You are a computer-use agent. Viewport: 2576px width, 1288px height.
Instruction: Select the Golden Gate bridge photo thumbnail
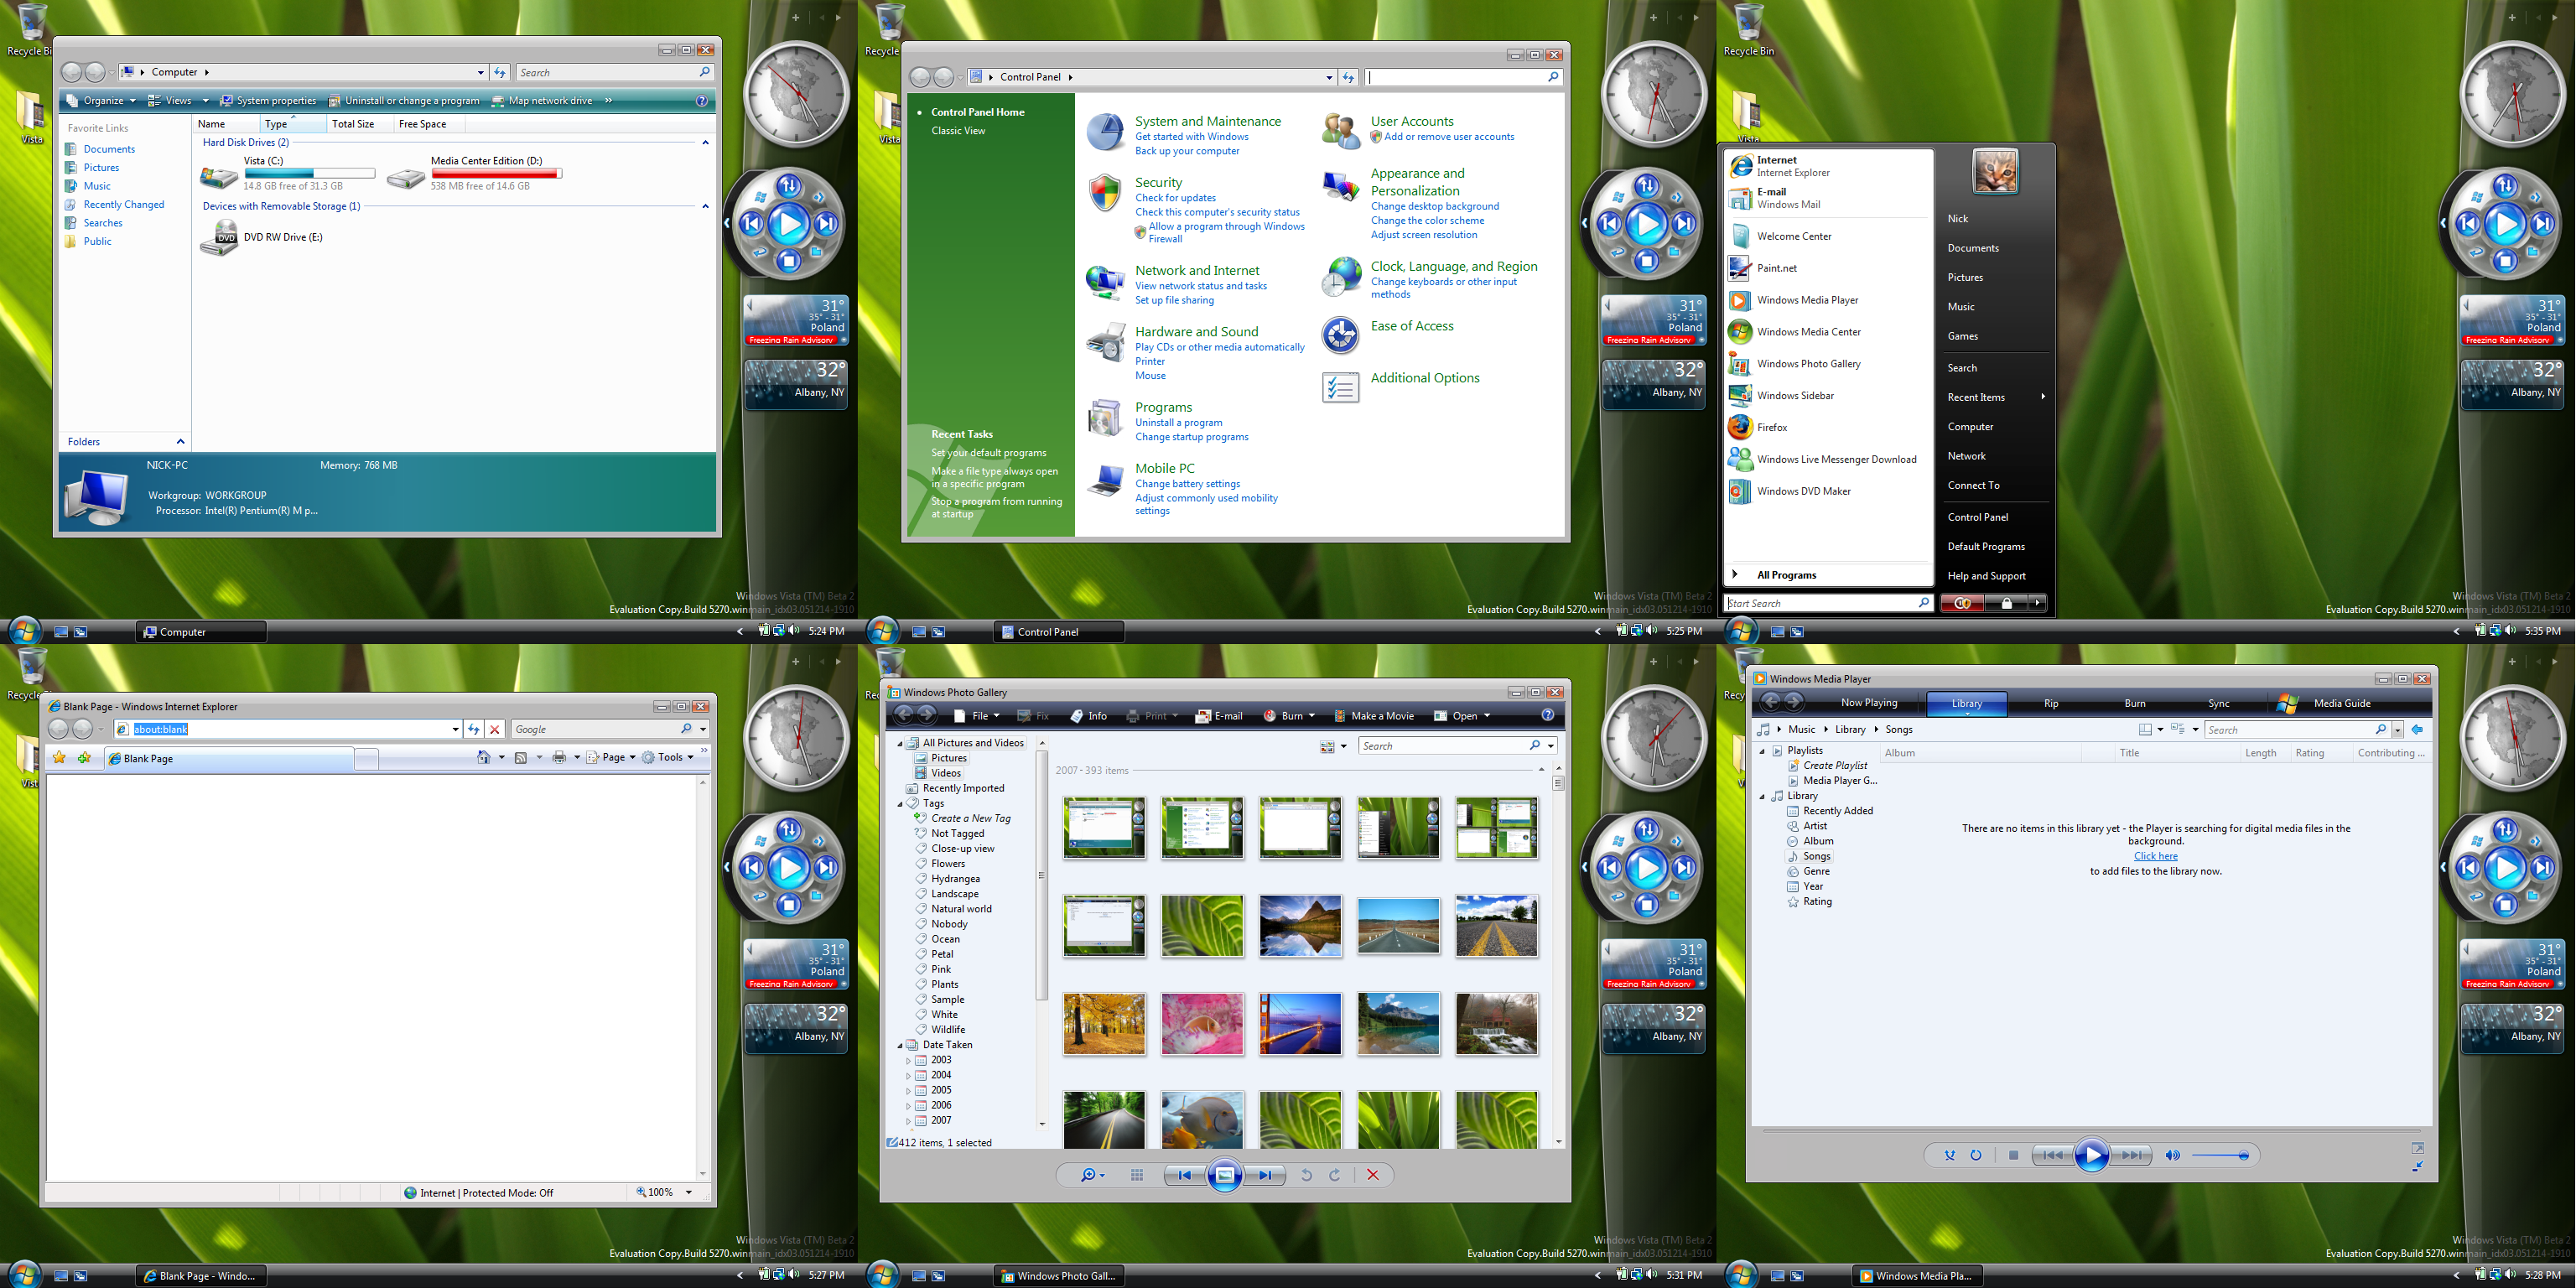coord(1300,1024)
